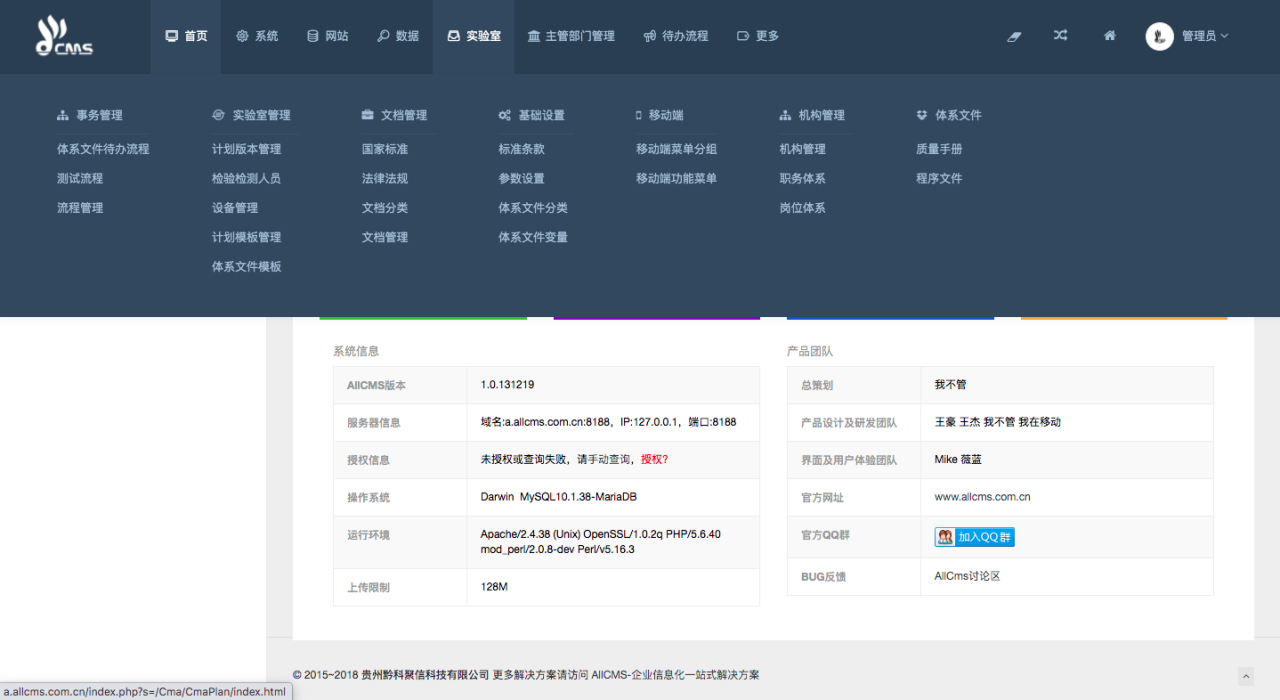This screenshot has width=1280, height=700.
Task: Go to 计划版本管理 submenu item
Action: tap(246, 149)
